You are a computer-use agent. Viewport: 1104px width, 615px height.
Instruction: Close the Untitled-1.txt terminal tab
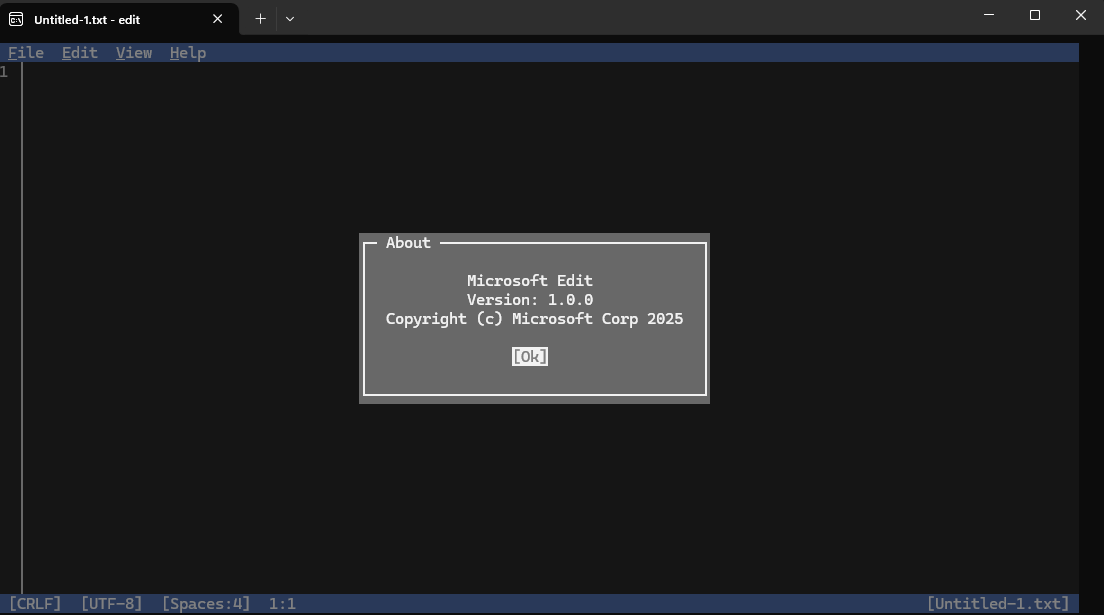(x=218, y=19)
